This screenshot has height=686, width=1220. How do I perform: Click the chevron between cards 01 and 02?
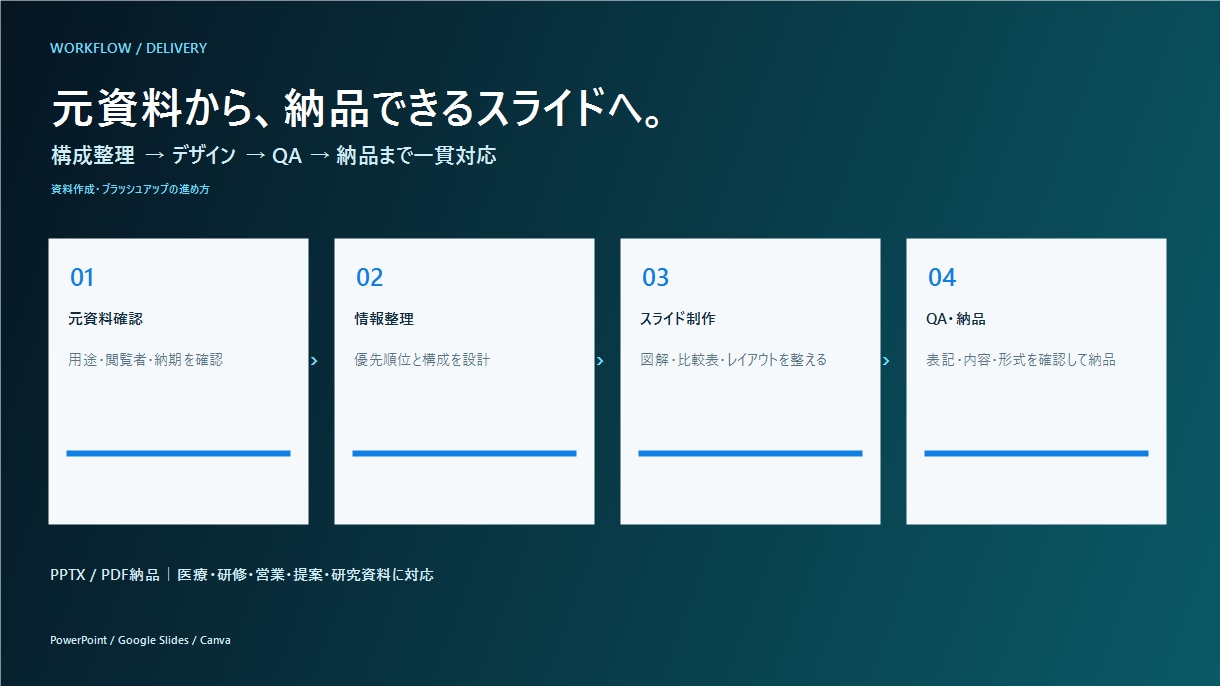coord(314,361)
